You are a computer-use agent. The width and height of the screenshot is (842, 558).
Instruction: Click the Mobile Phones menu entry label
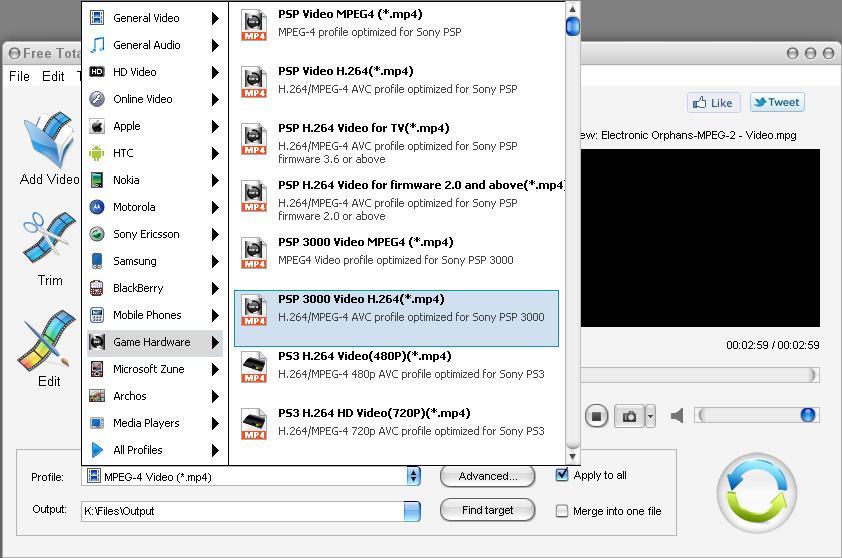147,315
